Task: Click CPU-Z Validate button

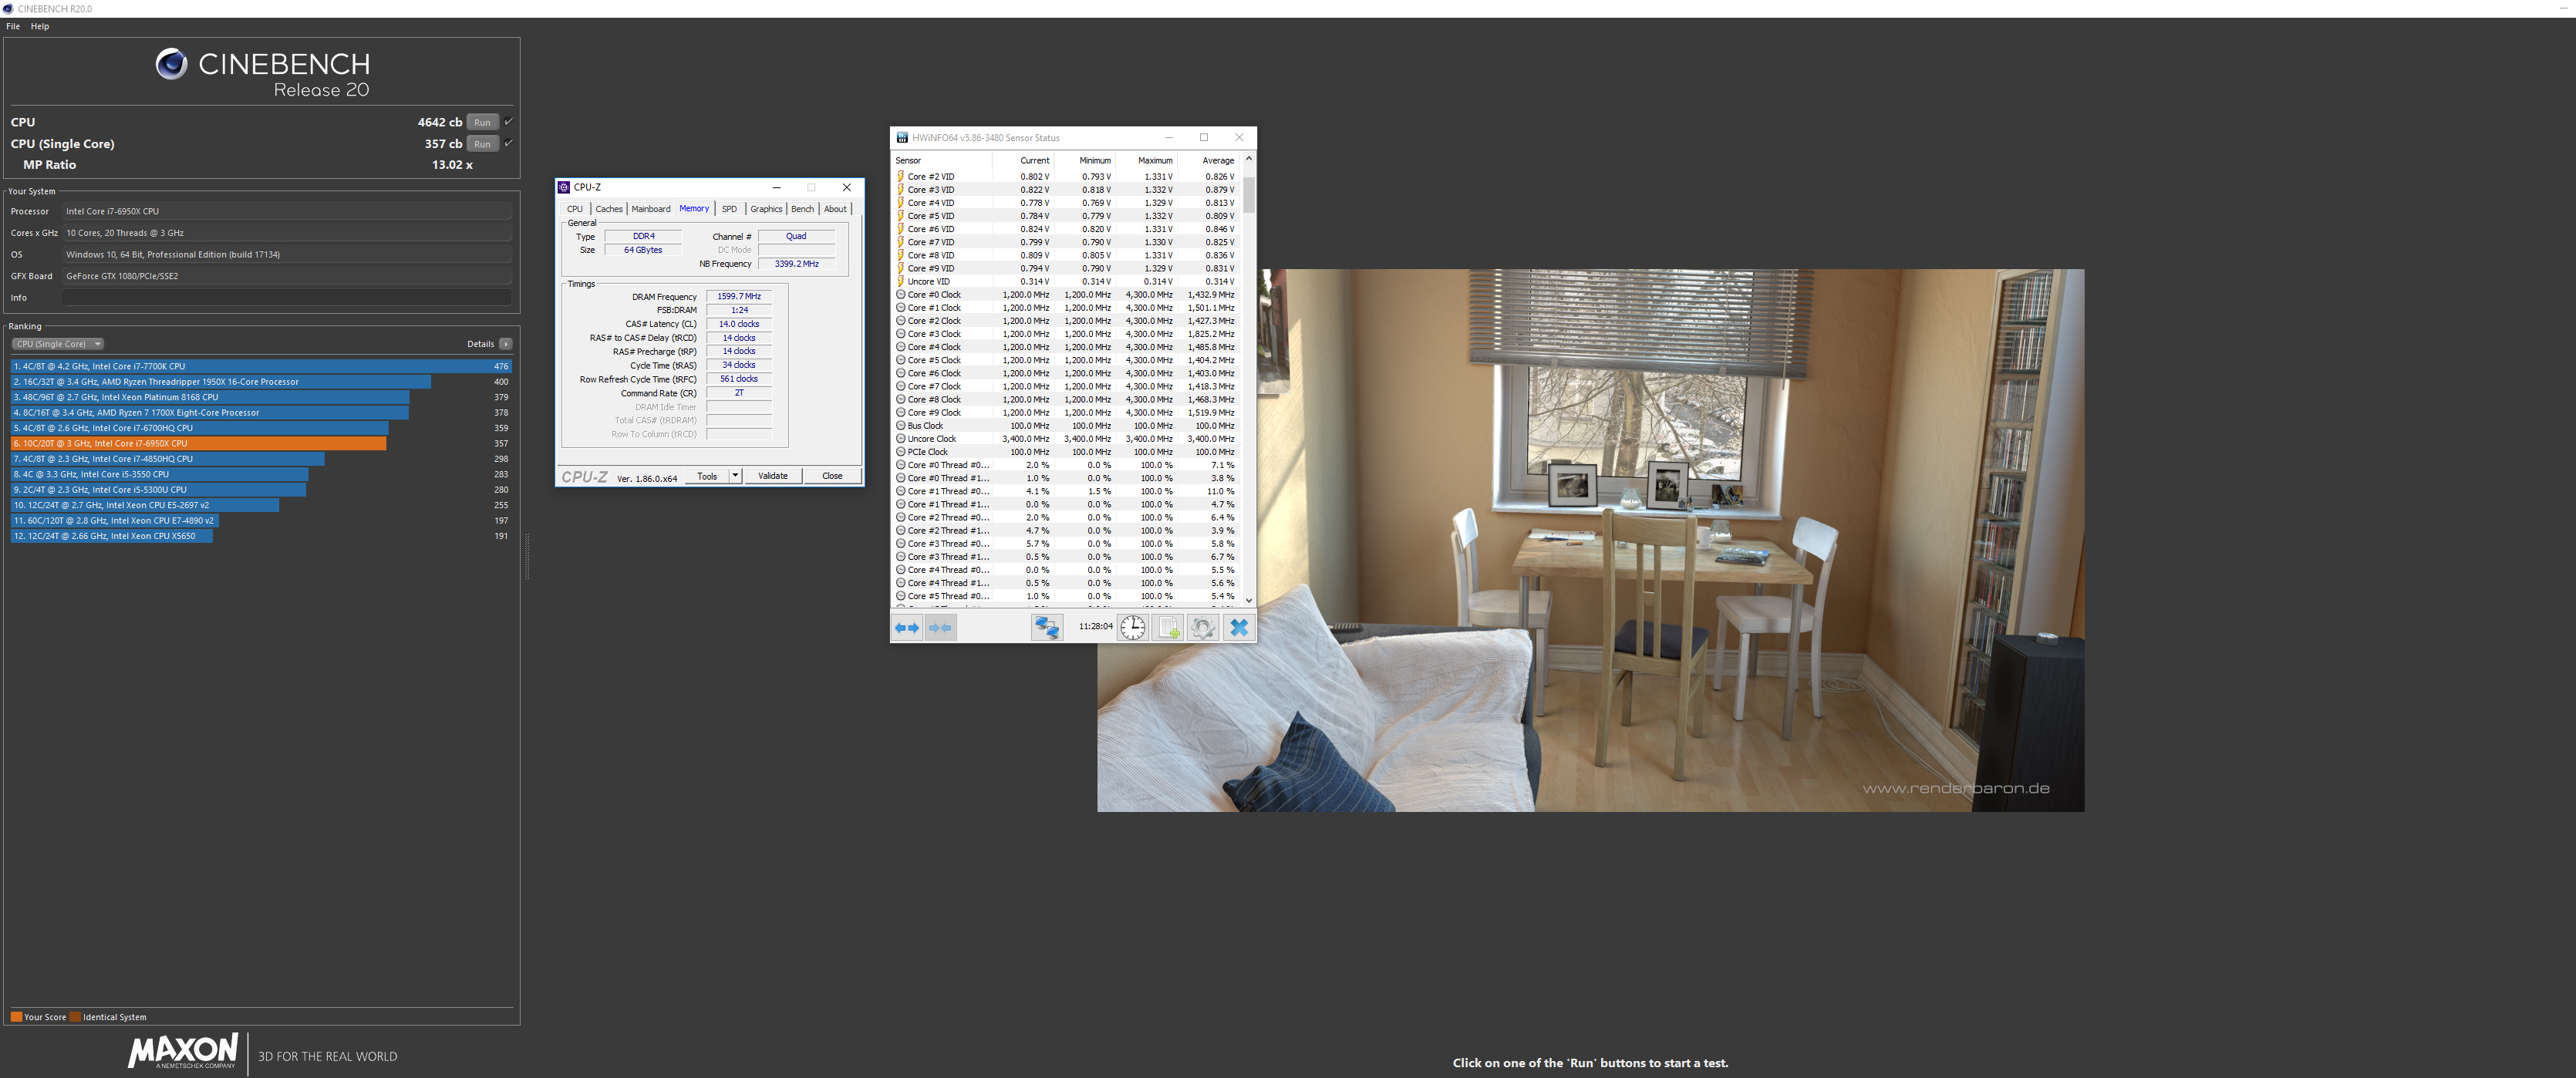Action: 772,476
